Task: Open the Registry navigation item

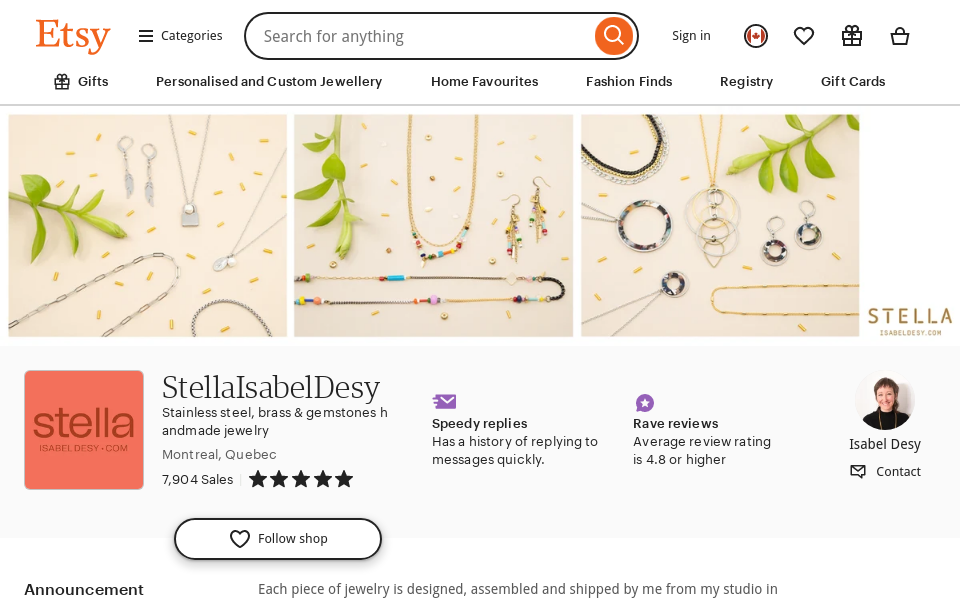Action: click(x=746, y=82)
